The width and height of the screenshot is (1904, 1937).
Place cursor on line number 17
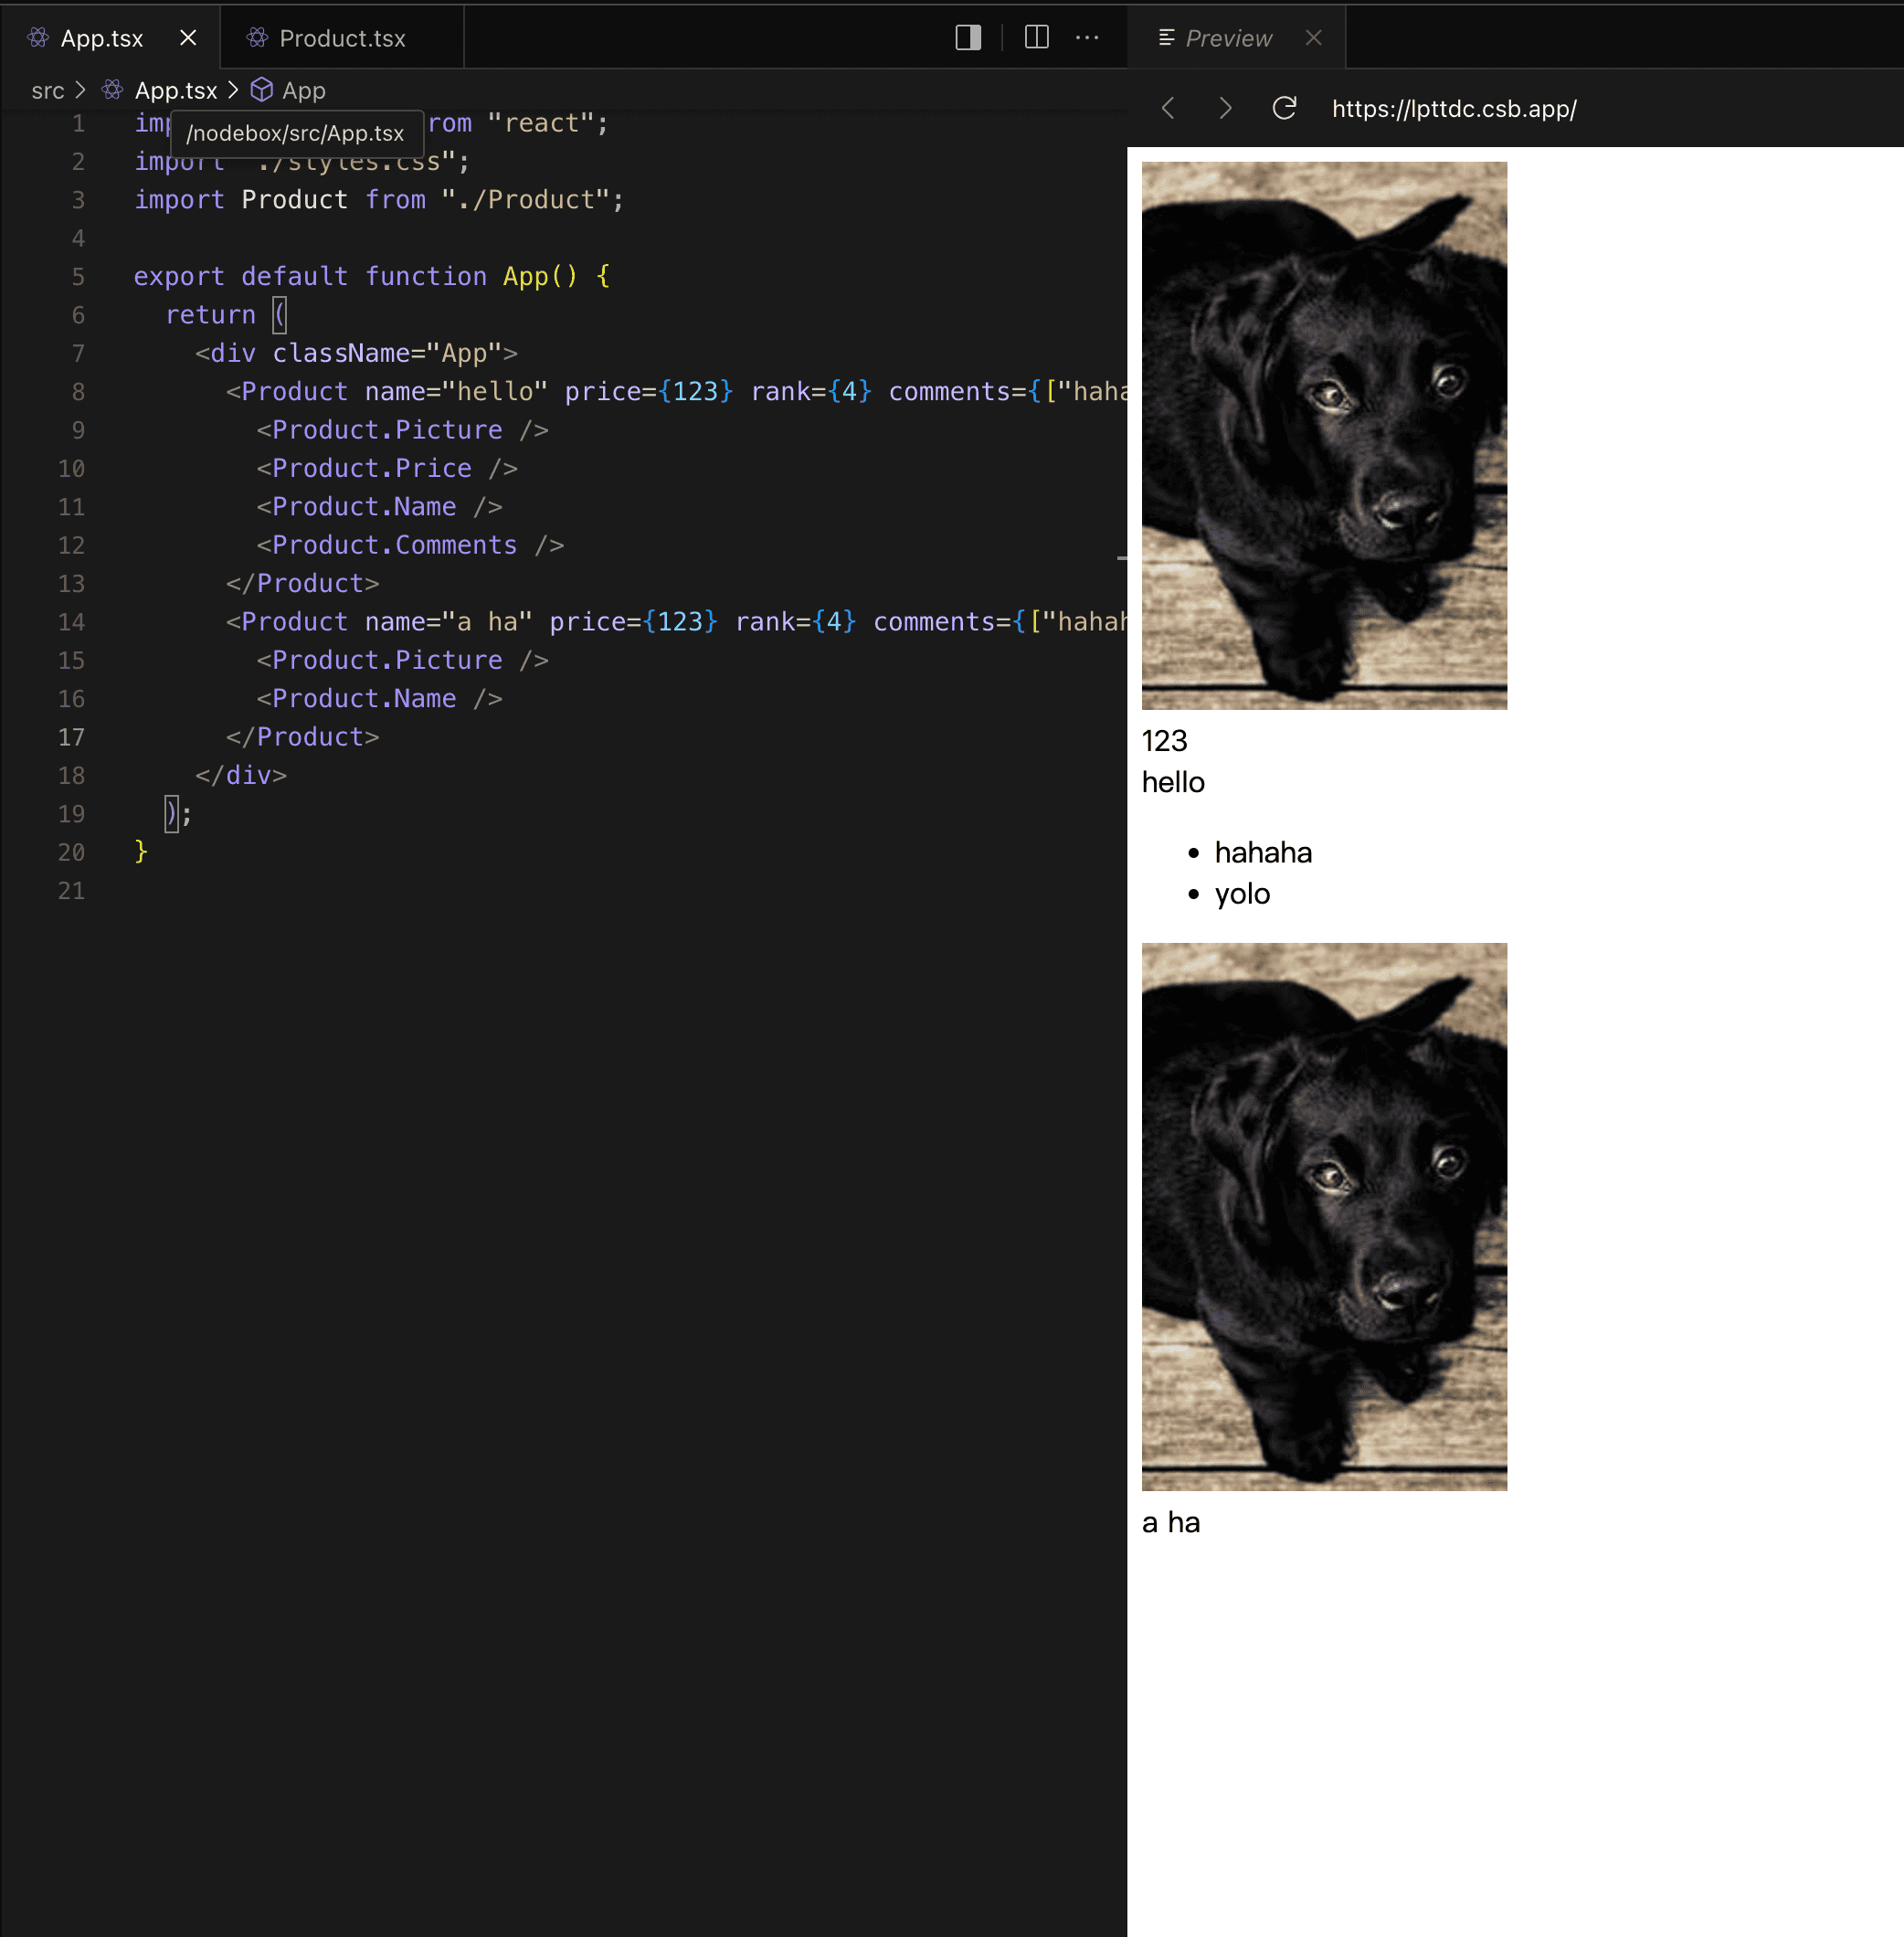coord(71,737)
